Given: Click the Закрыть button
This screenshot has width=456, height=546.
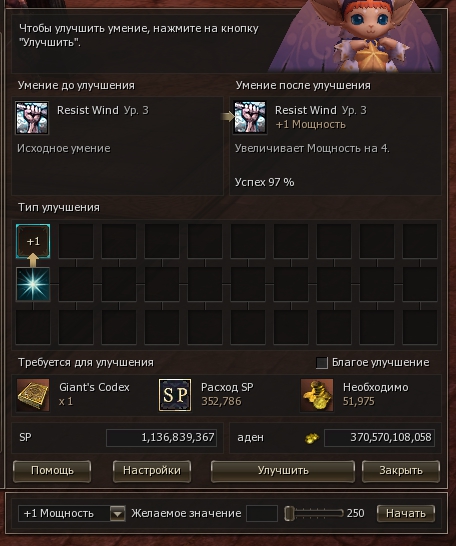Looking at the screenshot, I should [x=401, y=471].
